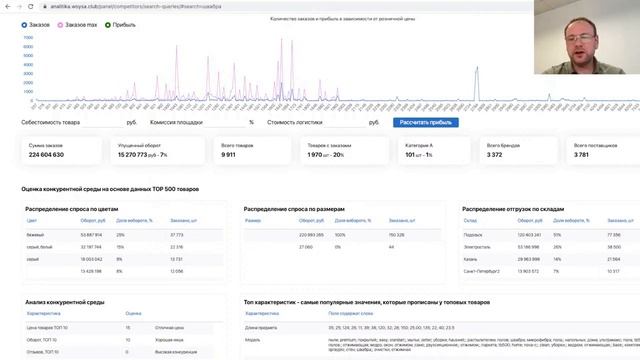Click the 'Упущенный оборот' card 15 270 773
Image resolution: width=640 pixels, height=360 pixels.
158,151
